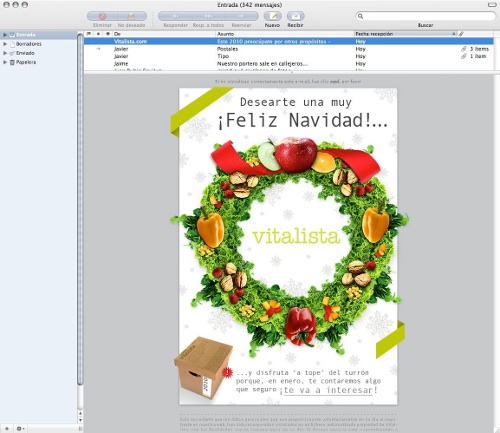Click the sidebar vertical scrollbar thumb
The image size is (500, 433).
coord(80,208)
